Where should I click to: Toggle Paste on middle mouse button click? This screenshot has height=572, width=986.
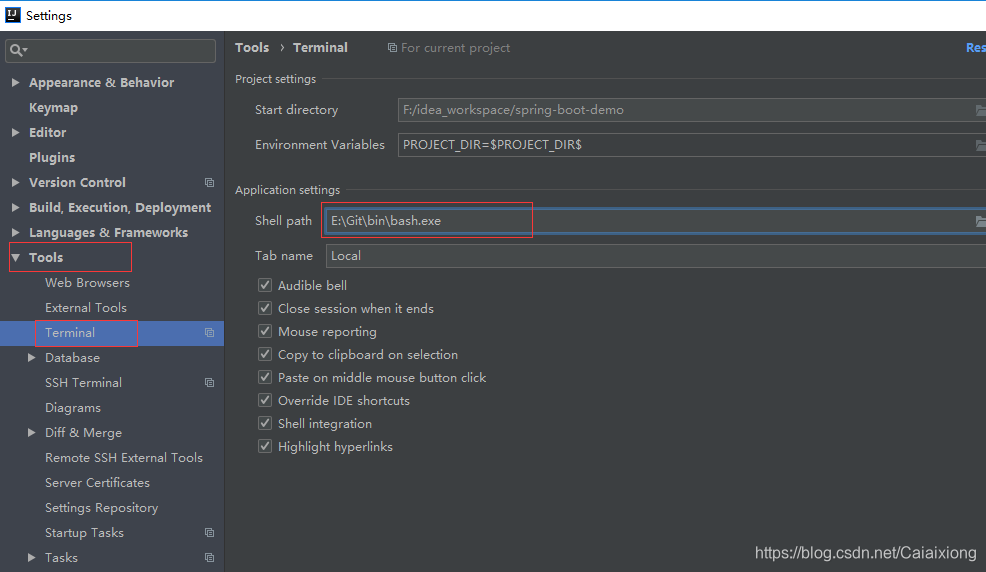[265, 377]
